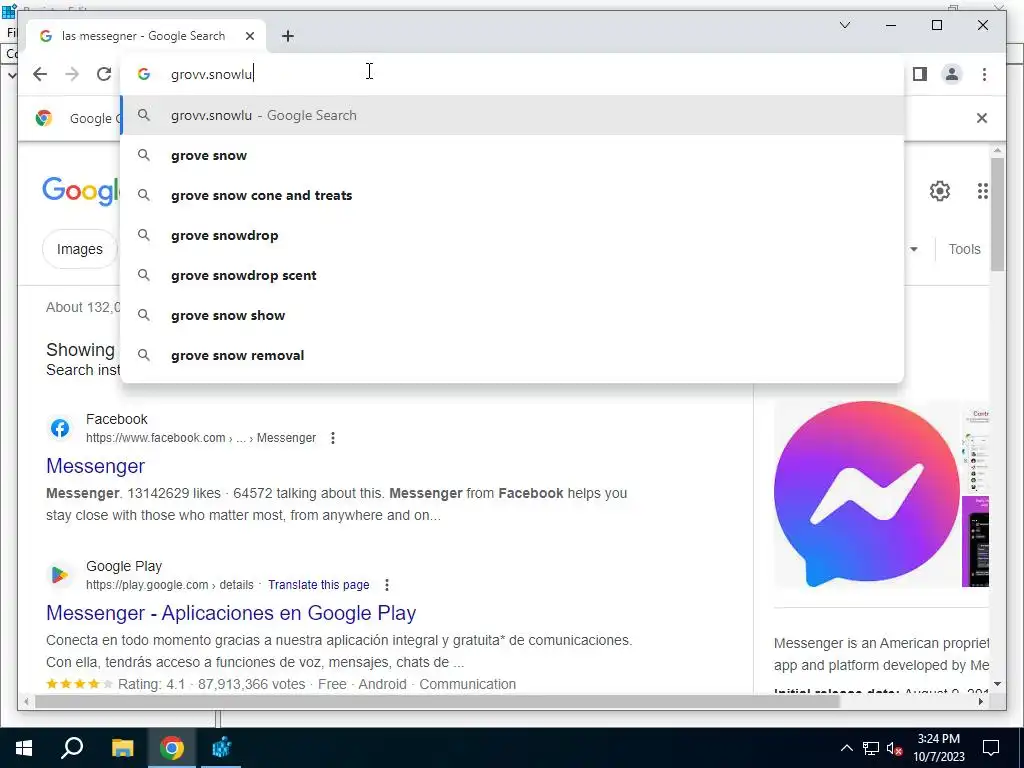Click the Registry Editor taskbar icon
1024x768 pixels.
221,748
